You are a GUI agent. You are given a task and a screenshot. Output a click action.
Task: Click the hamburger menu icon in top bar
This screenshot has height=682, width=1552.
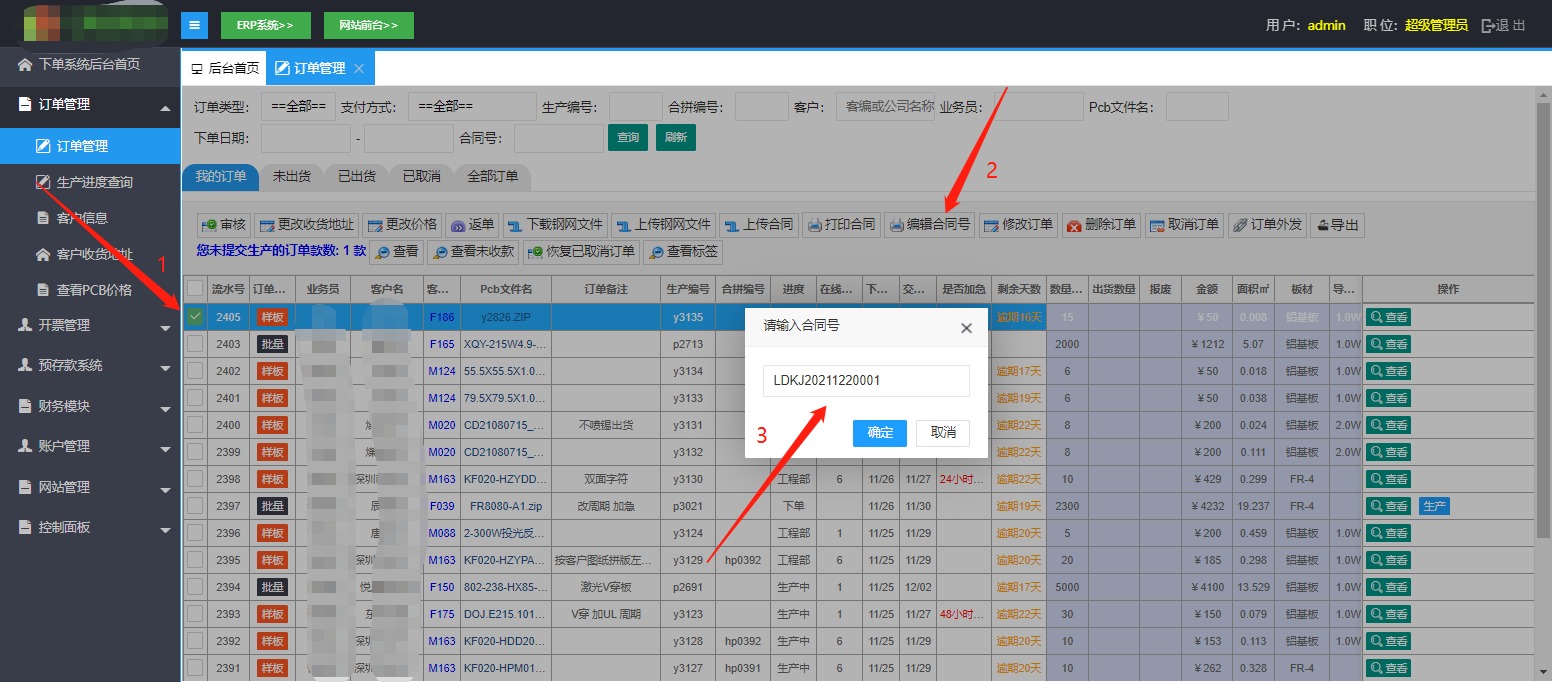[194, 25]
